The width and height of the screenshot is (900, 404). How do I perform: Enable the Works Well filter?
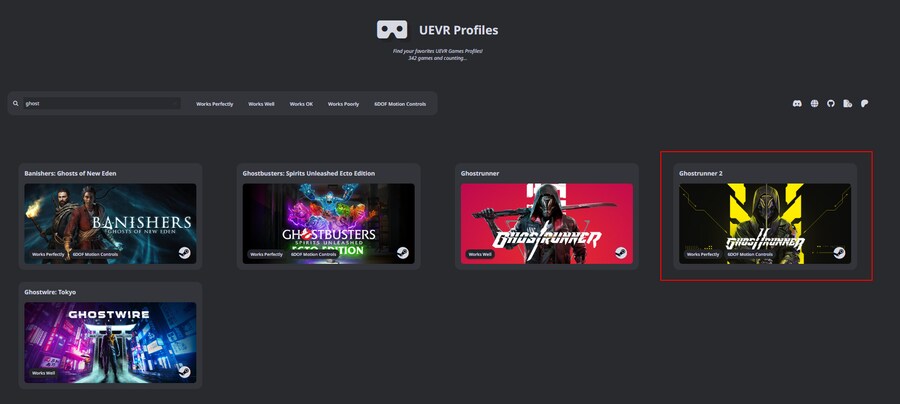pyautogui.click(x=261, y=104)
